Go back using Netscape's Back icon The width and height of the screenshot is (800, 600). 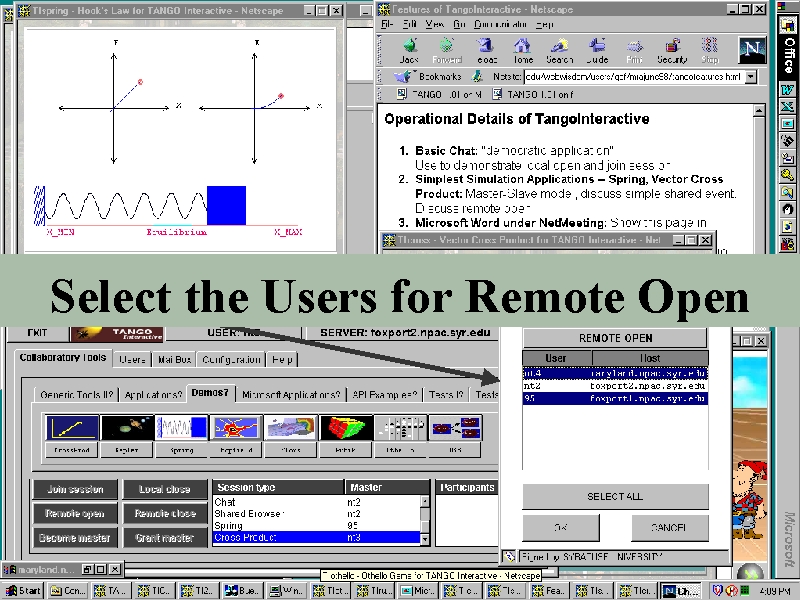(x=409, y=51)
